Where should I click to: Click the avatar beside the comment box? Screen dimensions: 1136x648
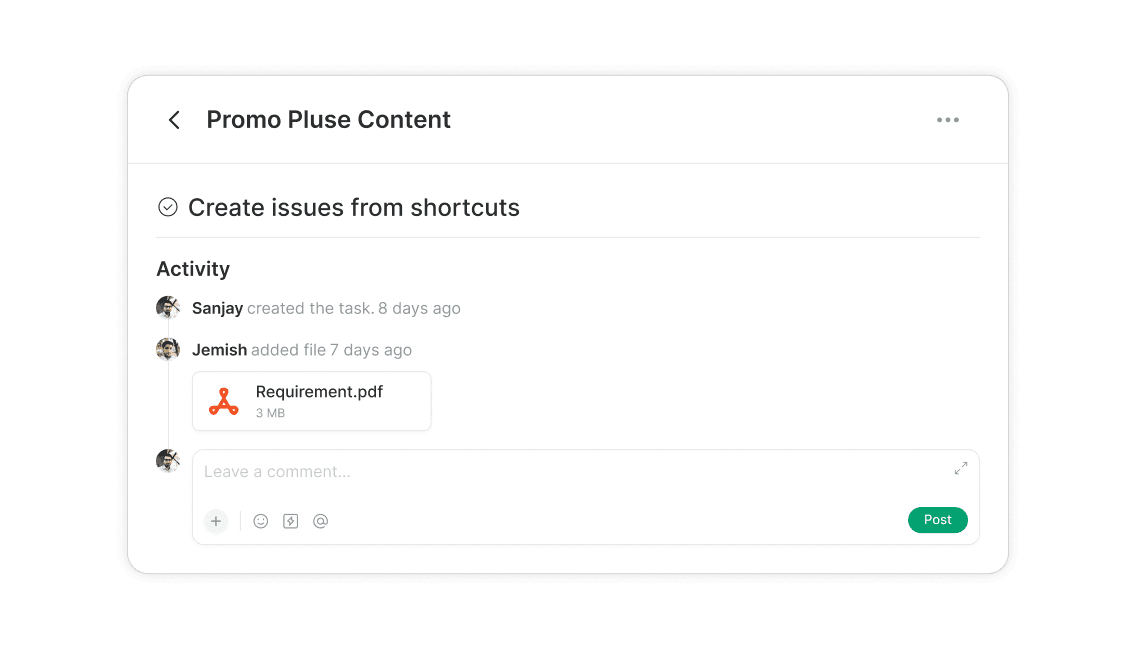tap(168, 460)
